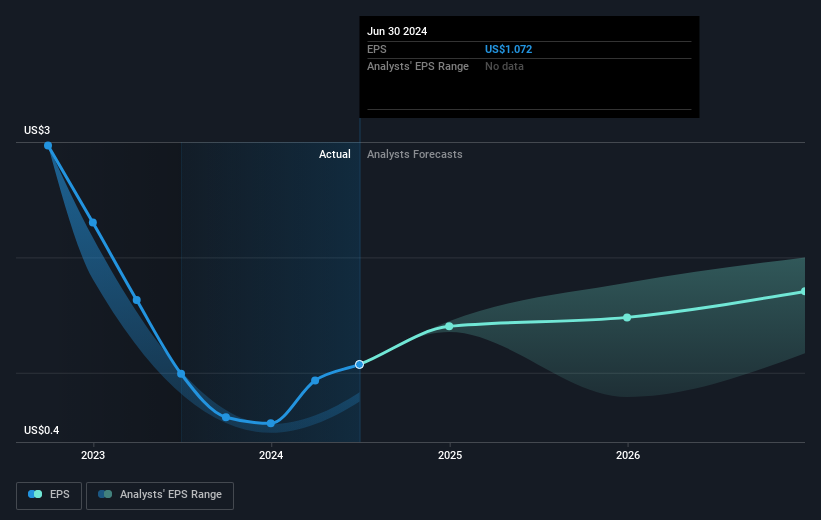
Task: Click the 2025 forecast EPS data point
Action: pos(449,326)
